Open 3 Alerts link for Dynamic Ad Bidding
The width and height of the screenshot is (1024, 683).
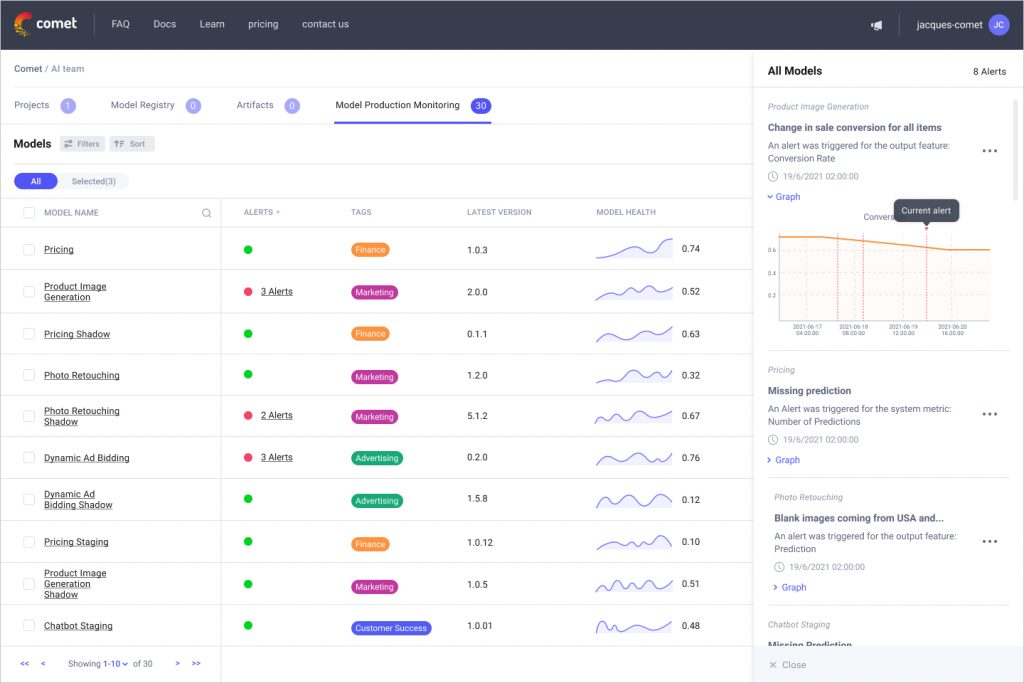(276, 458)
